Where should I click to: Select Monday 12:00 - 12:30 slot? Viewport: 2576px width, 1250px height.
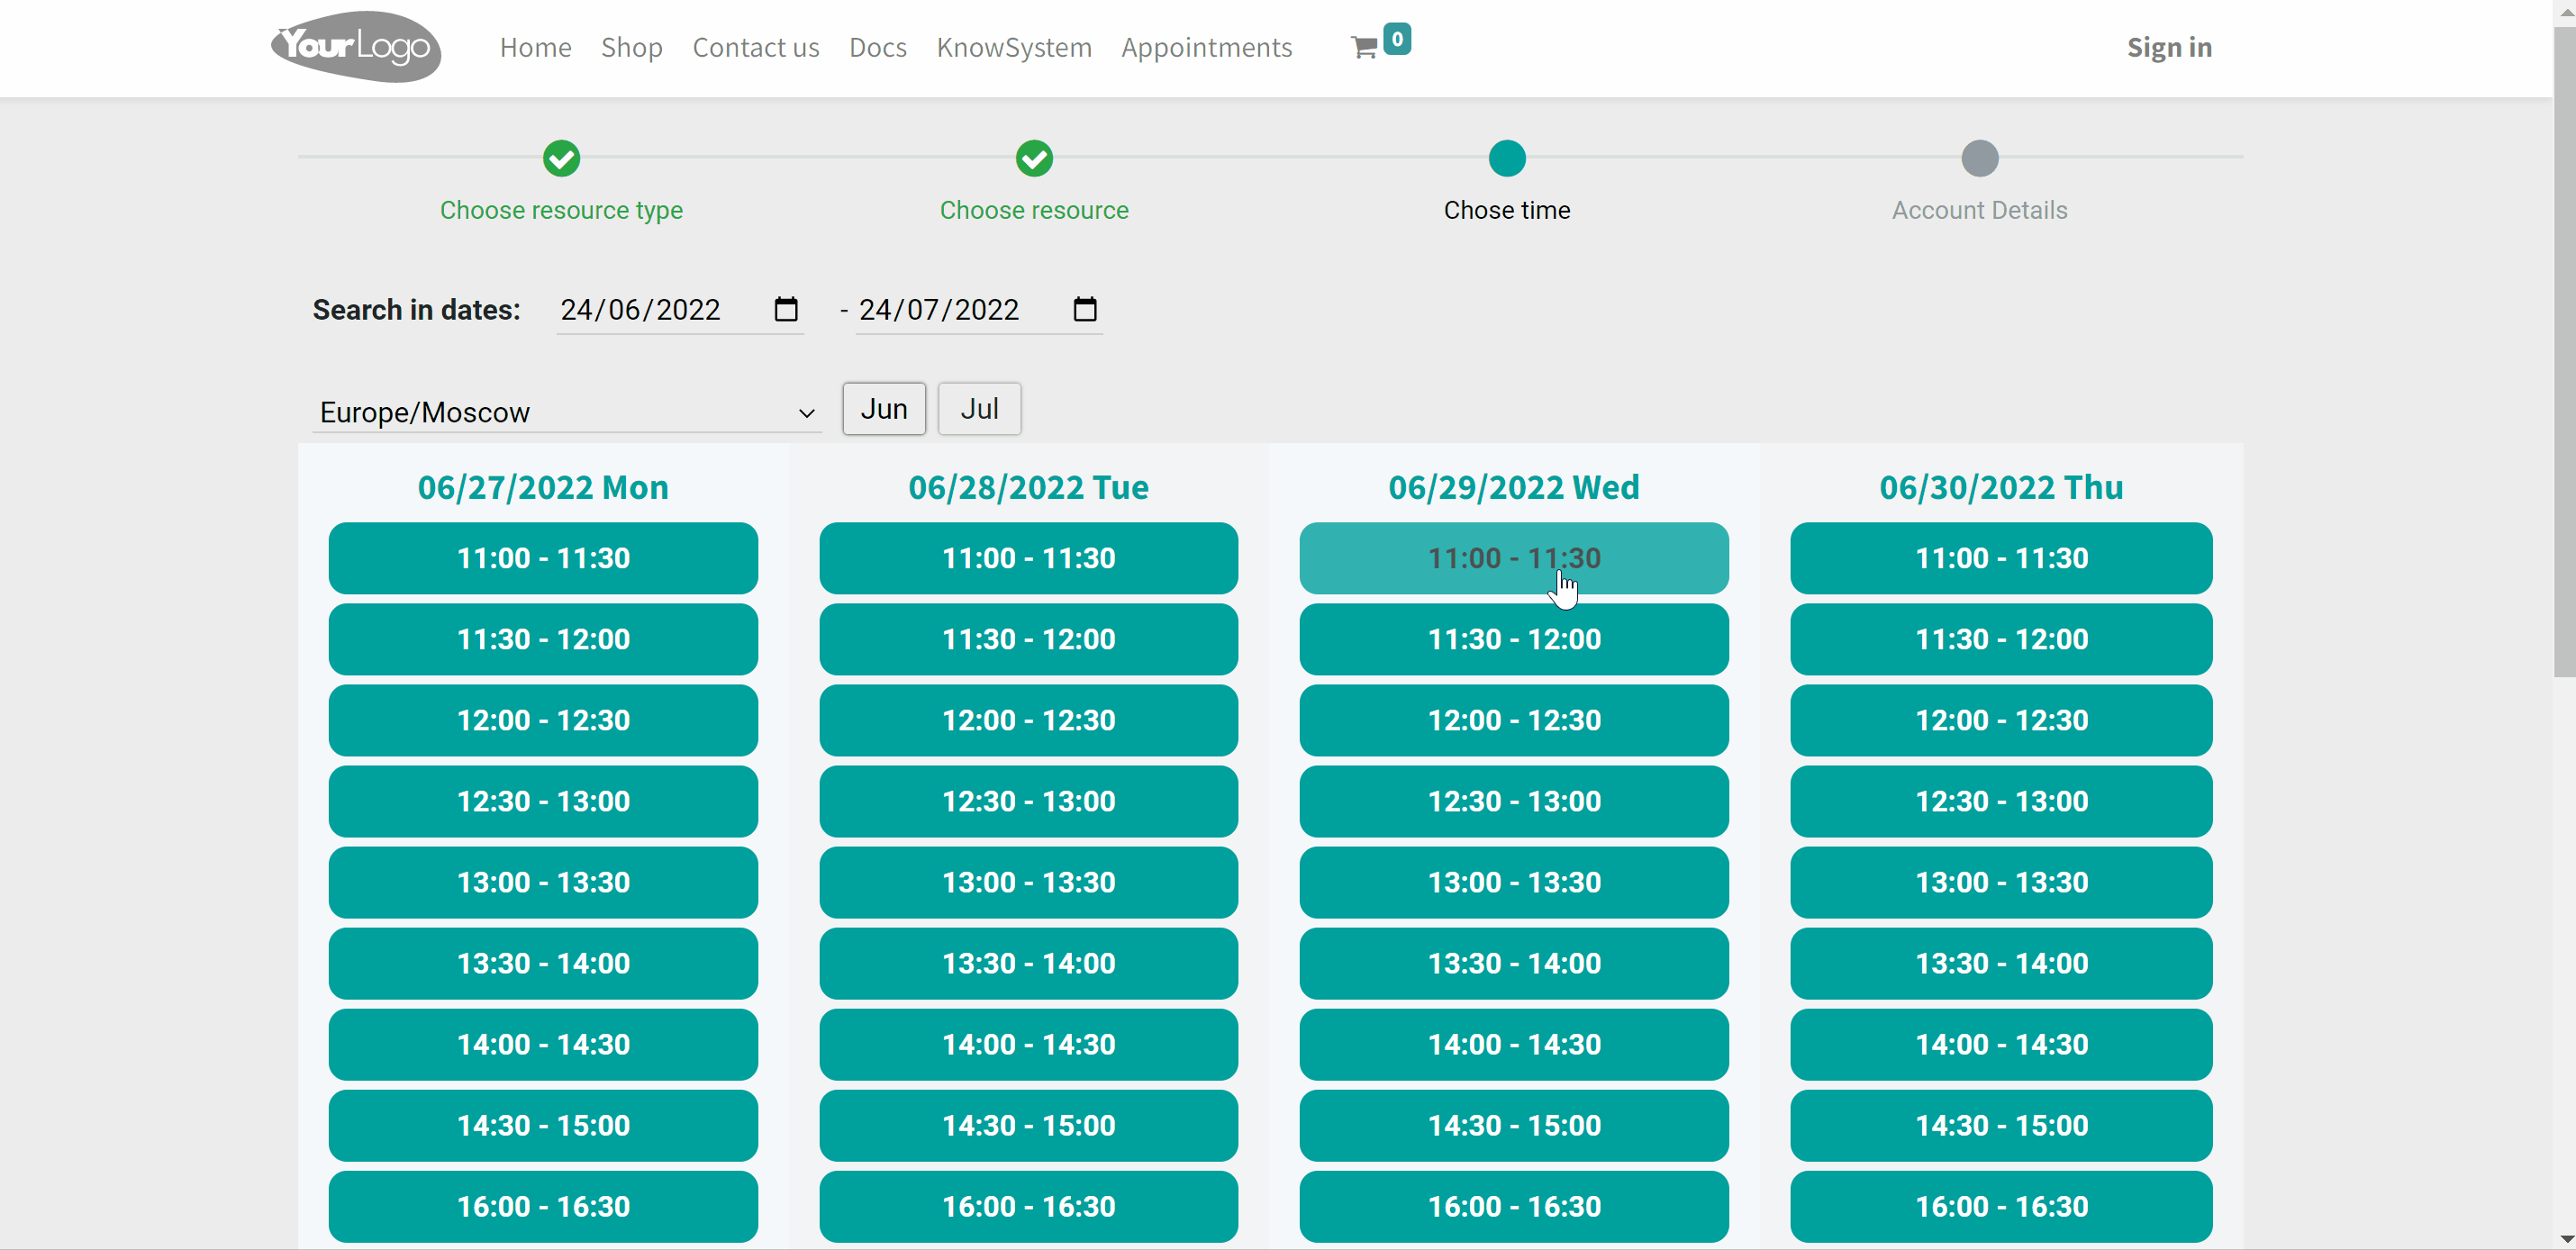tap(543, 720)
